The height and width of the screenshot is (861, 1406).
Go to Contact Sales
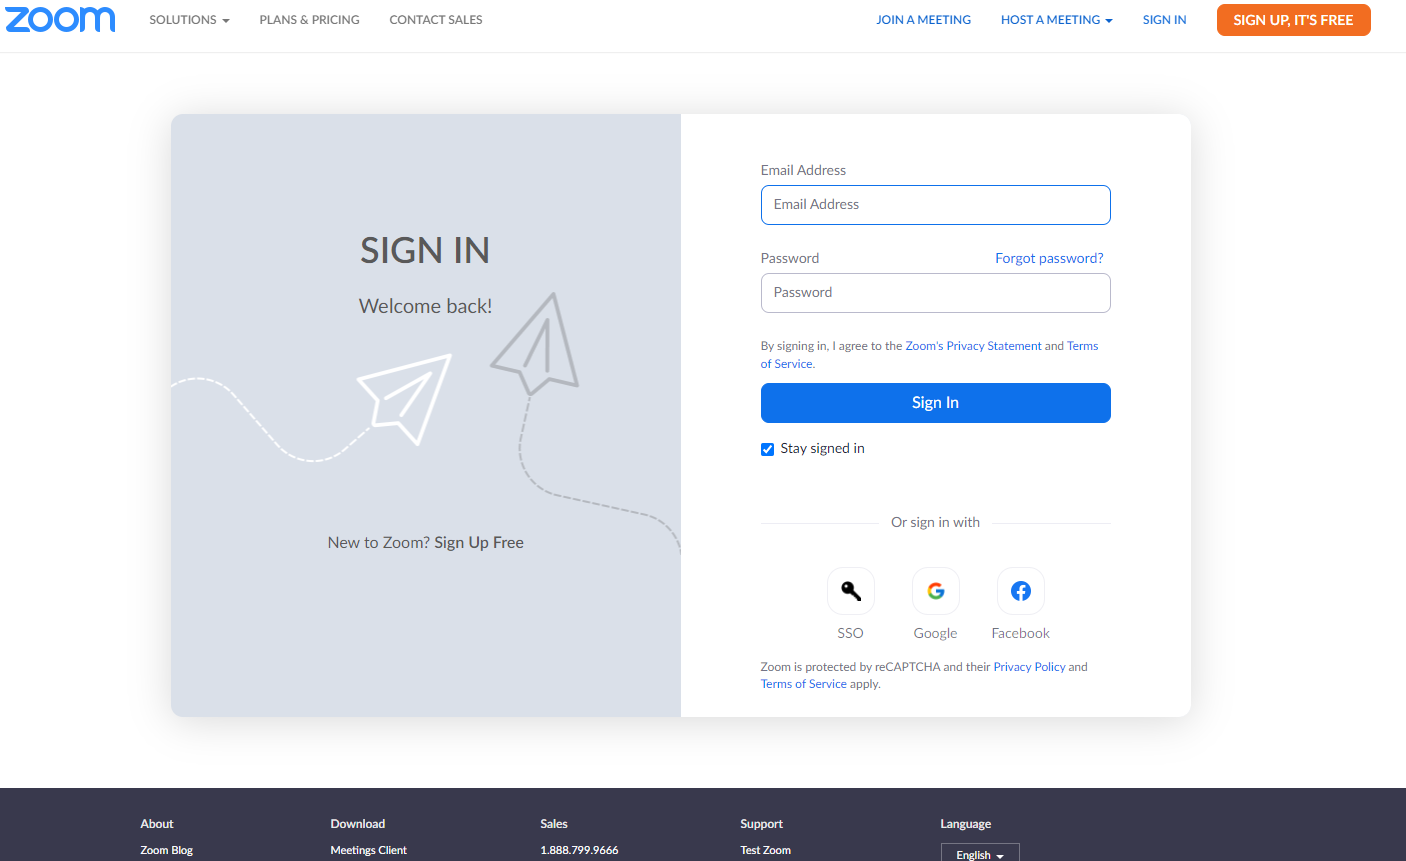click(x=436, y=20)
